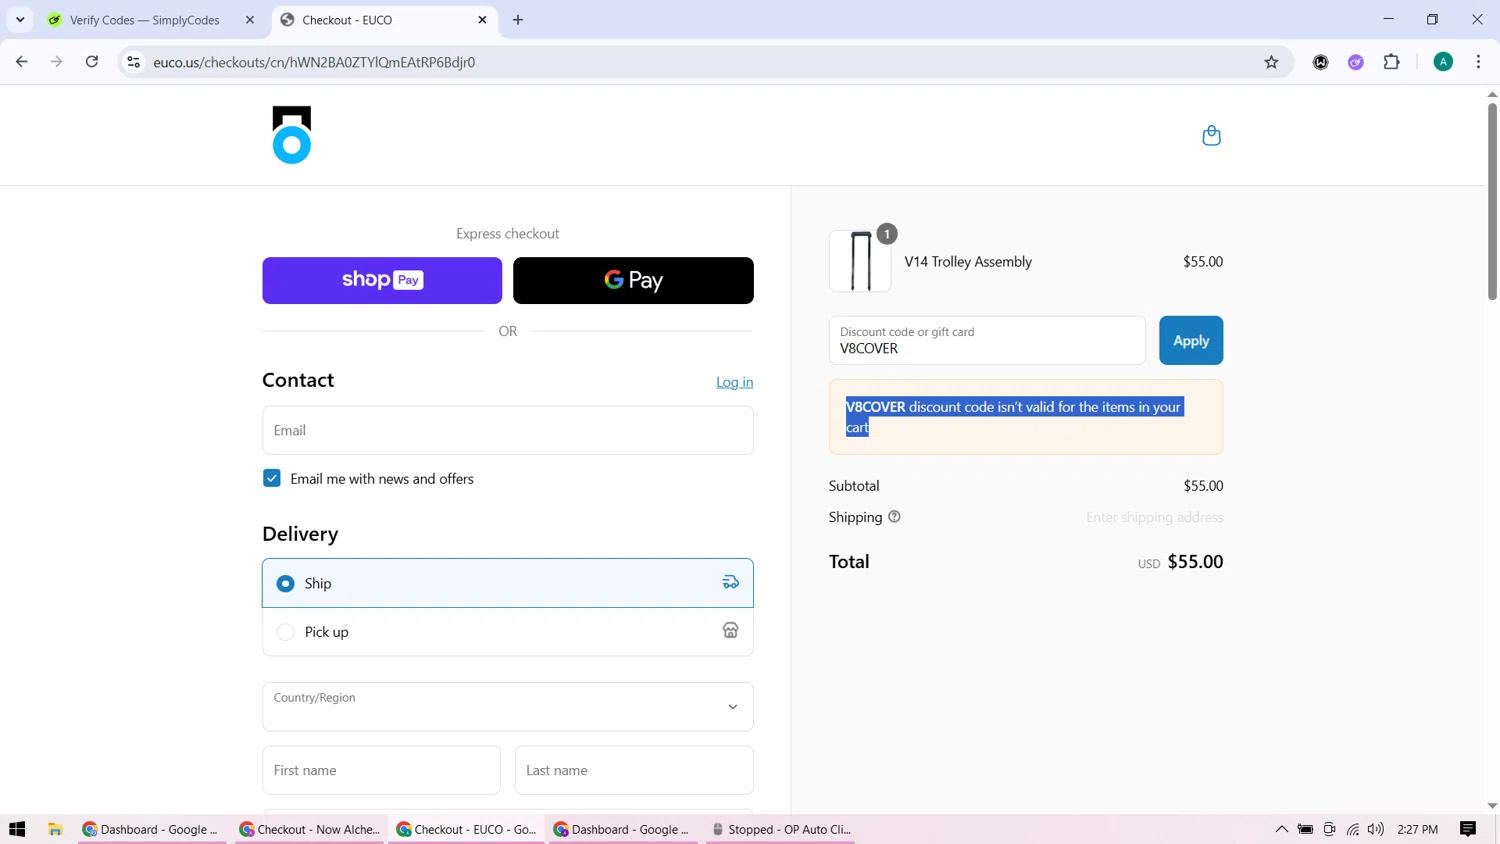Screen dimensions: 1500x844
Task: Open the volume speaker tray icon
Action: (1376, 829)
